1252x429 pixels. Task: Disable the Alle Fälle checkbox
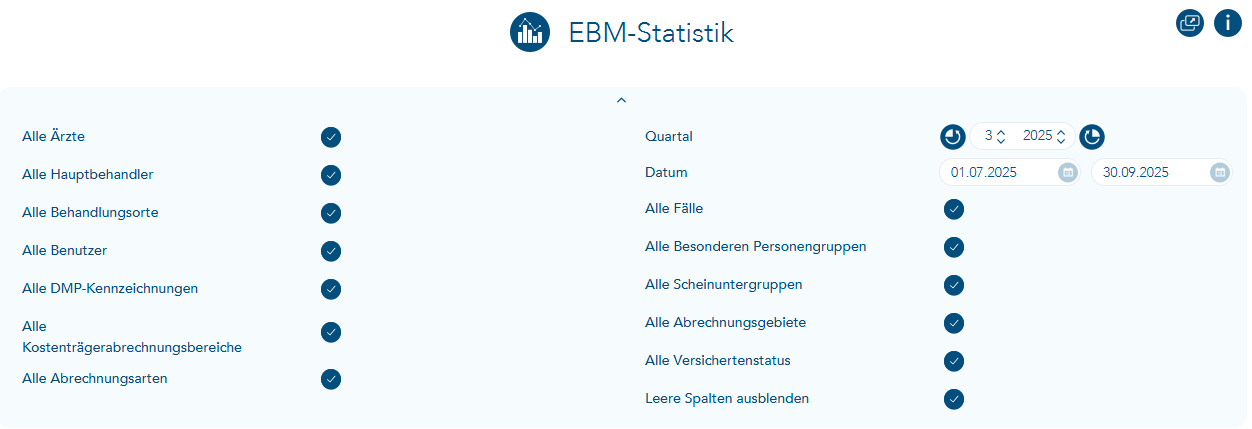pyautogui.click(x=954, y=209)
